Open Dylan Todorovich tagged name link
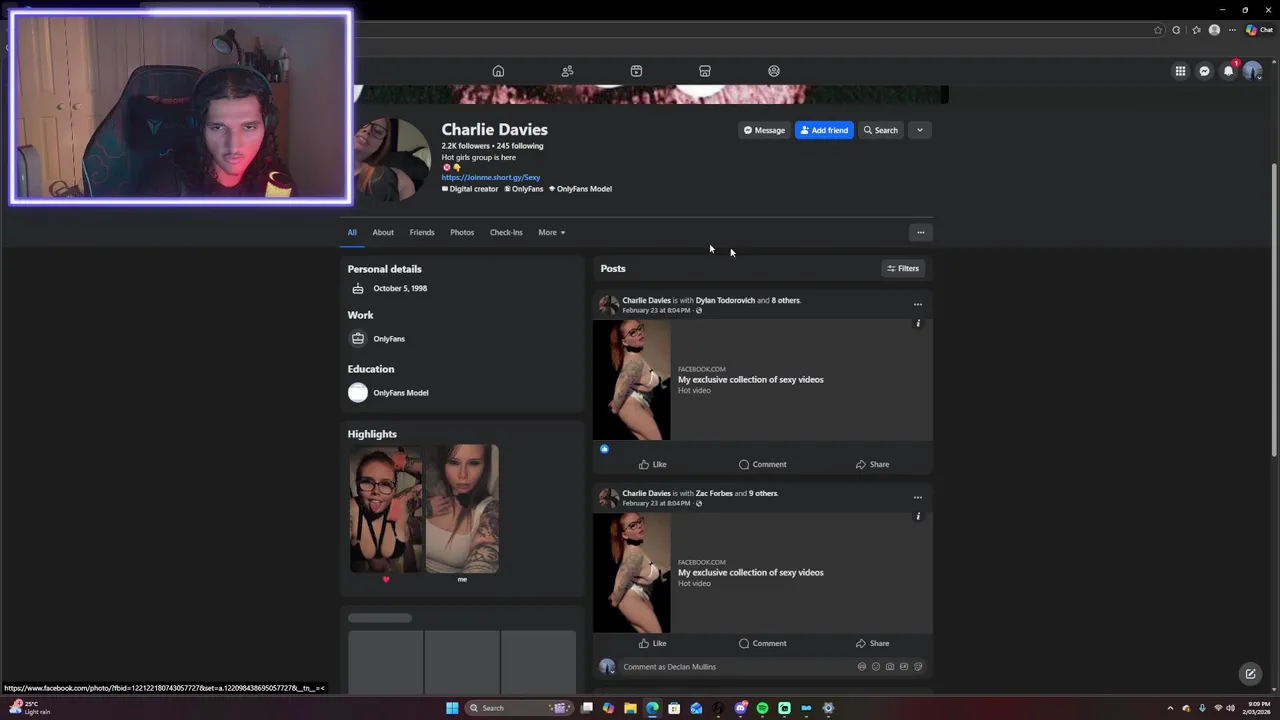The image size is (1280, 720). click(725, 300)
